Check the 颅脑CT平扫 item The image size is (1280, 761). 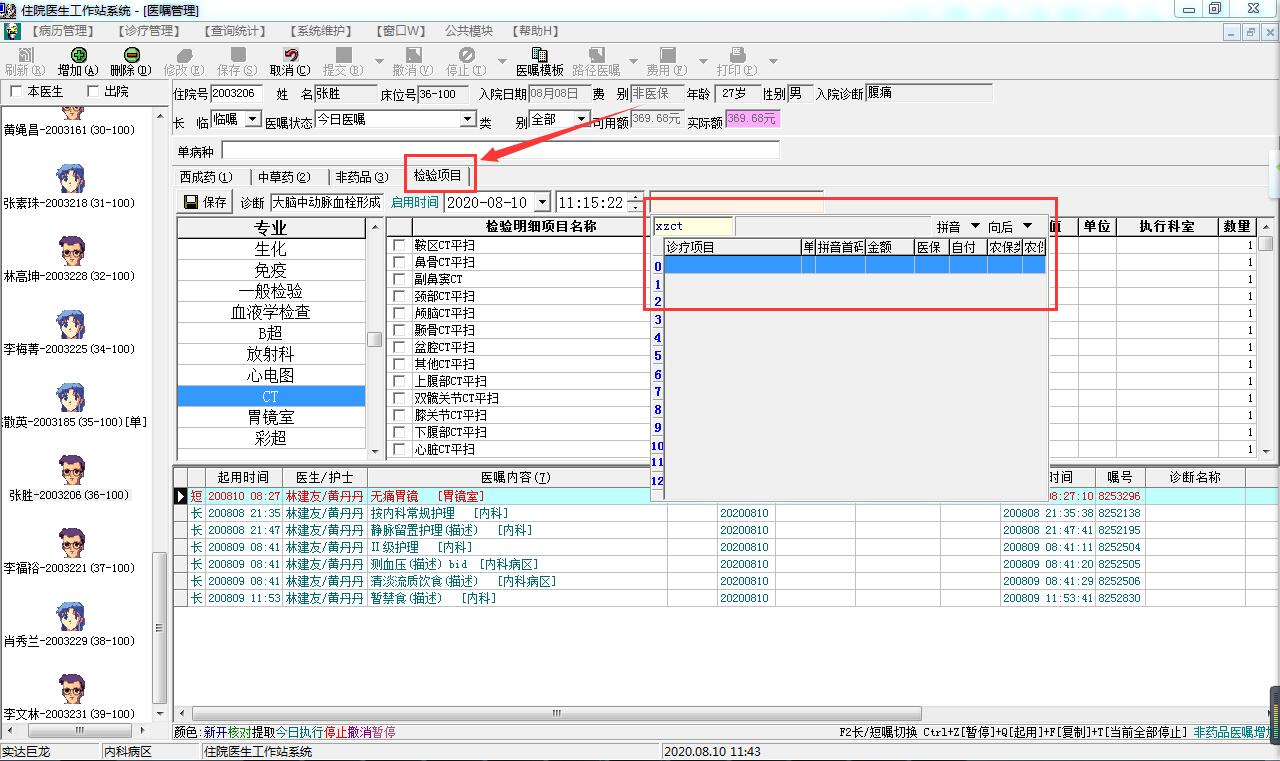pos(399,313)
